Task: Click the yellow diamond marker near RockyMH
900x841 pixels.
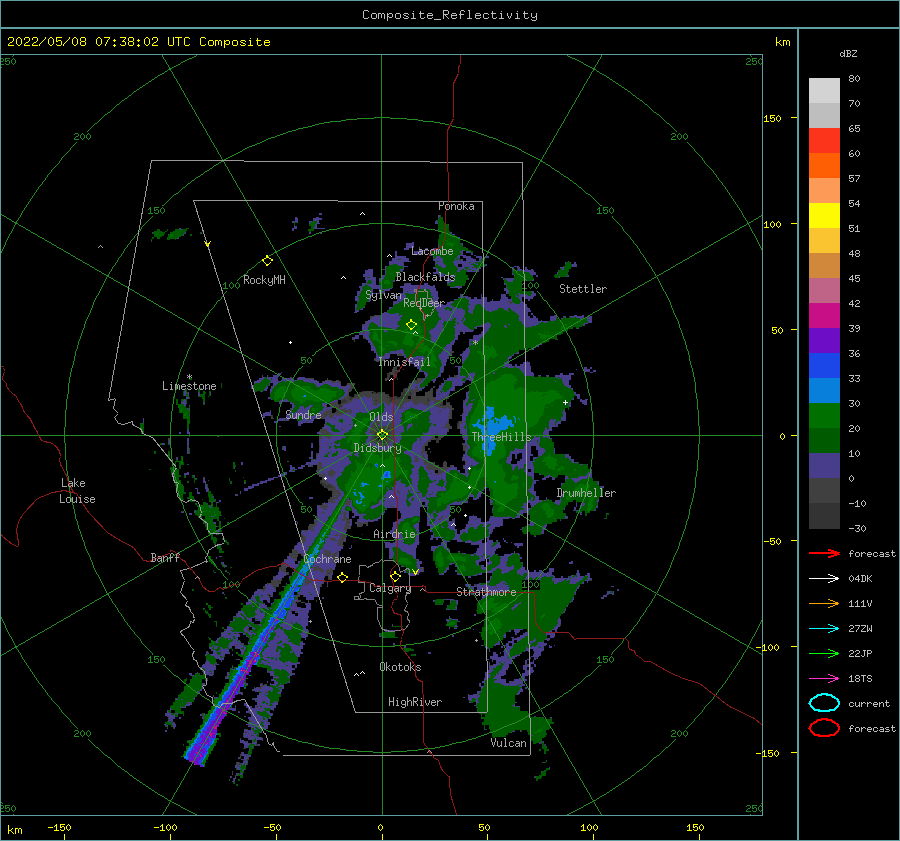Action: [267, 261]
